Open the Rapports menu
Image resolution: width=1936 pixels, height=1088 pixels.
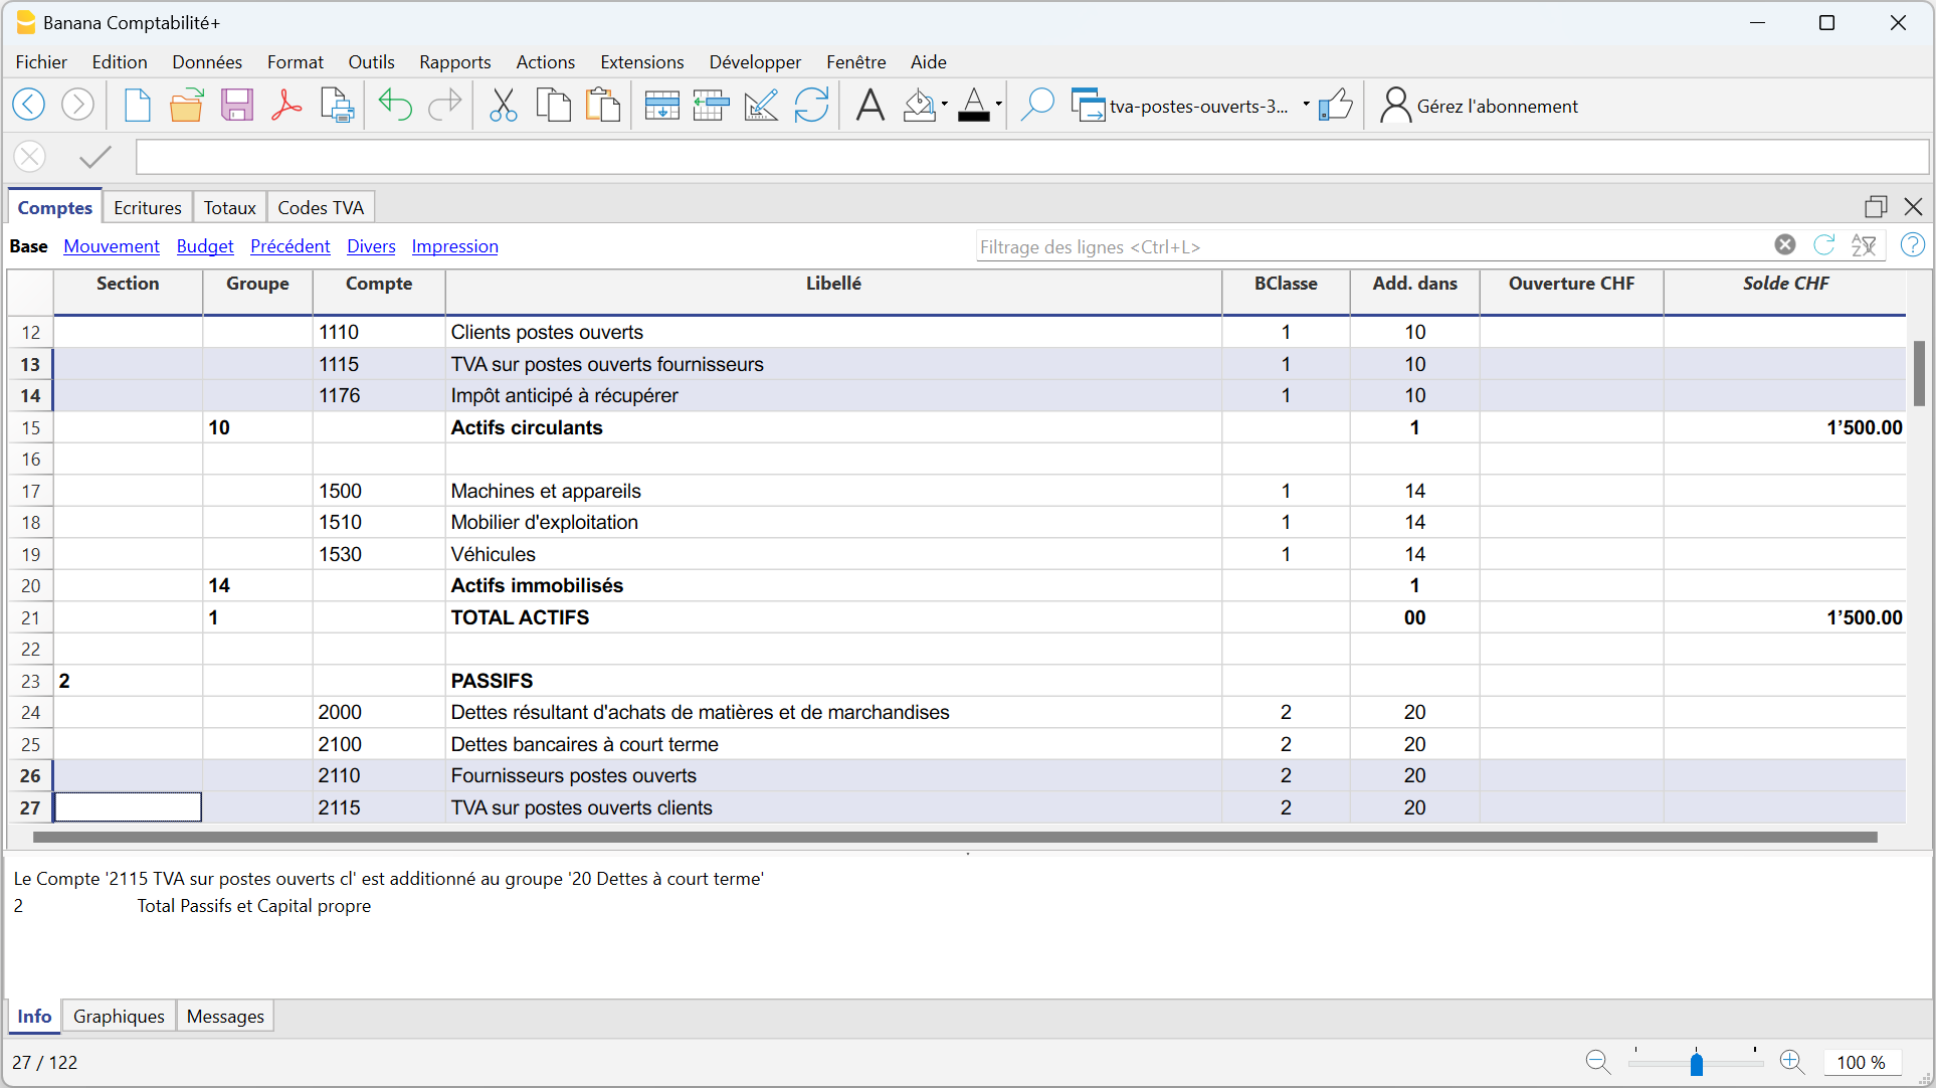(x=454, y=62)
